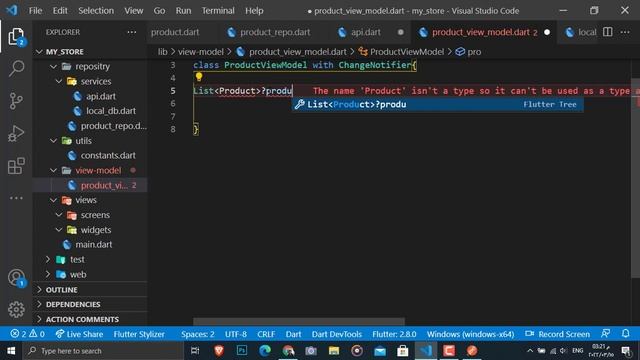The height and width of the screenshot is (360, 640).
Task: Select language mode Dart in status bar
Action: (293, 334)
